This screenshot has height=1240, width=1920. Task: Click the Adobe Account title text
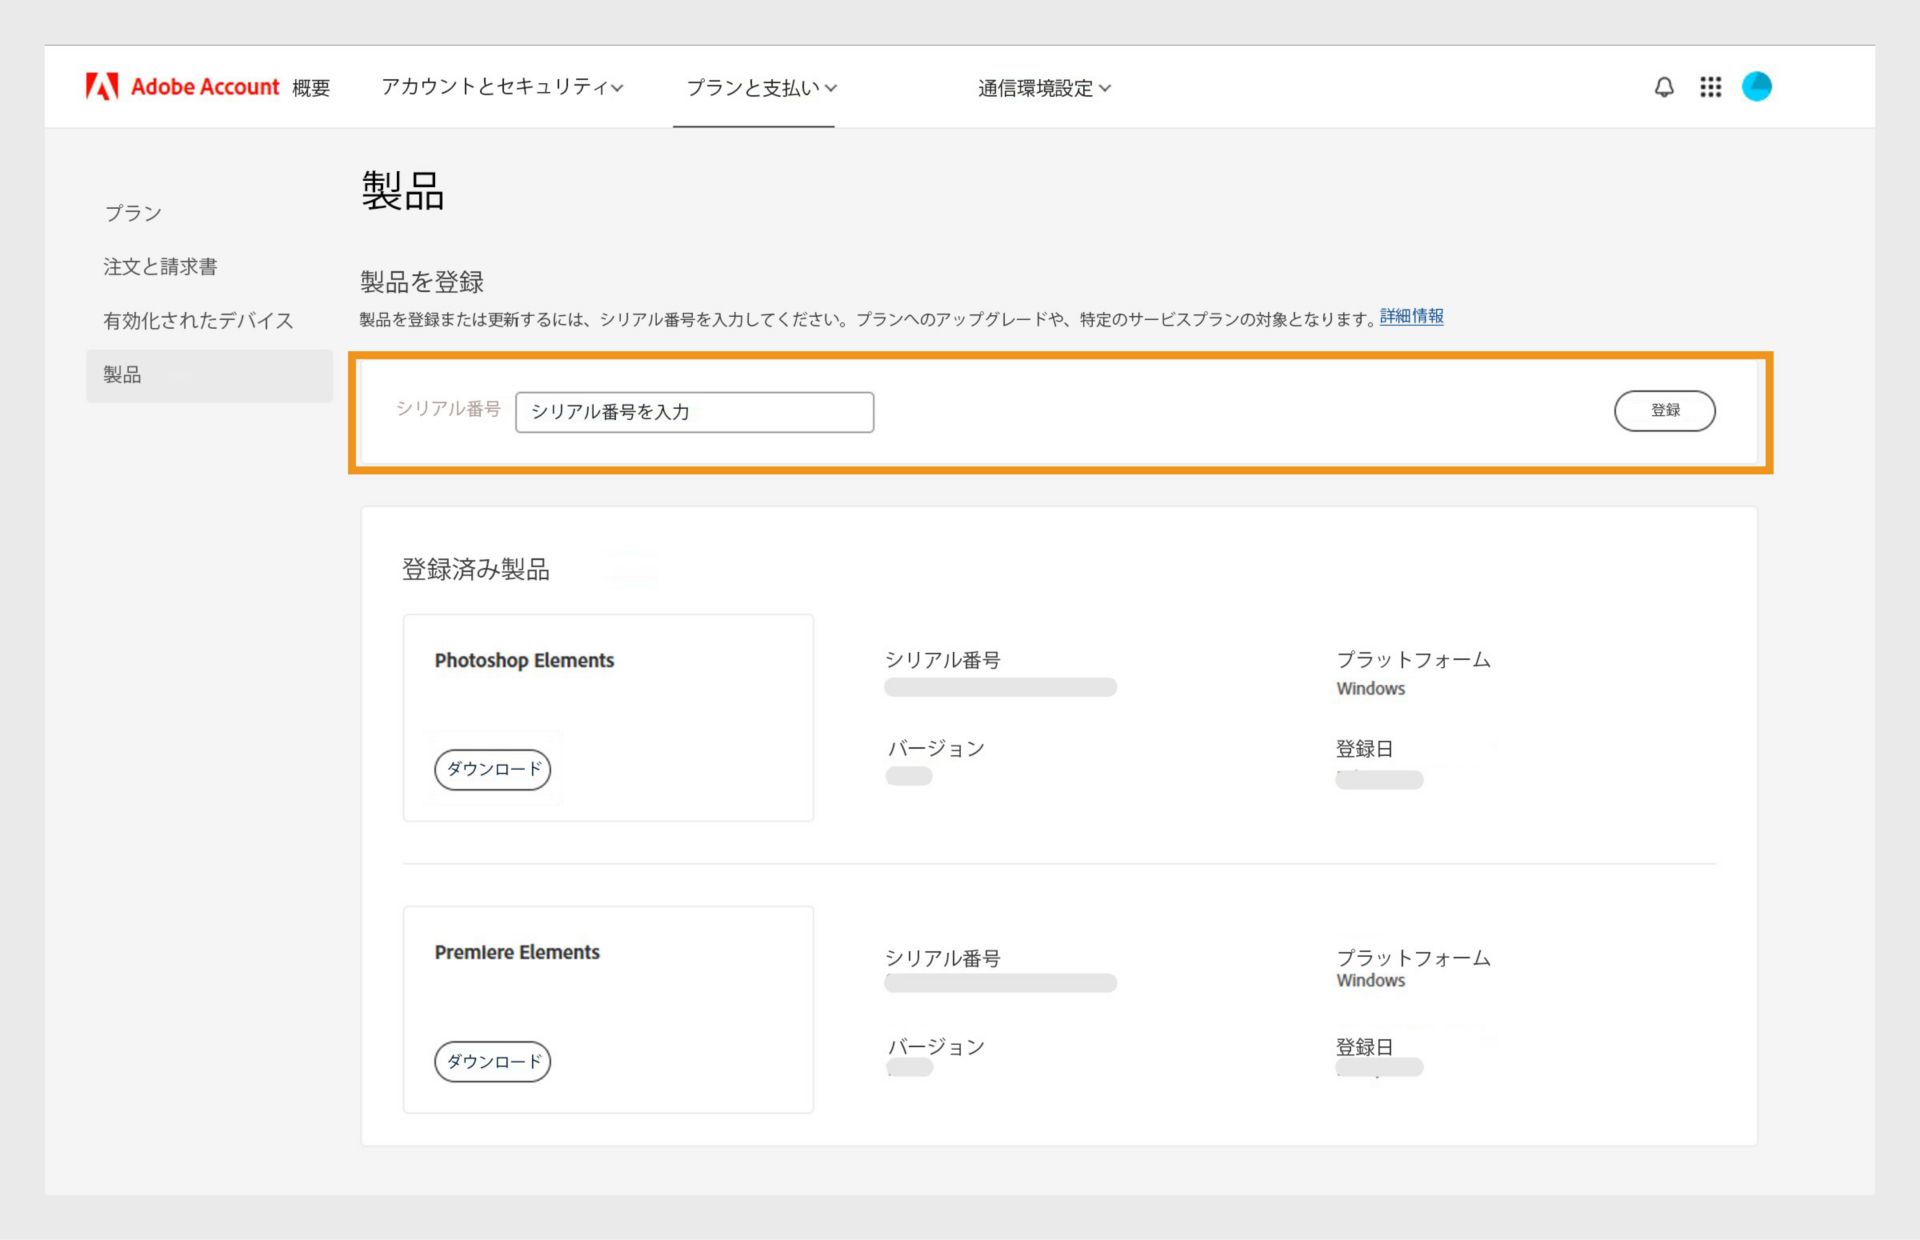pyautogui.click(x=205, y=87)
